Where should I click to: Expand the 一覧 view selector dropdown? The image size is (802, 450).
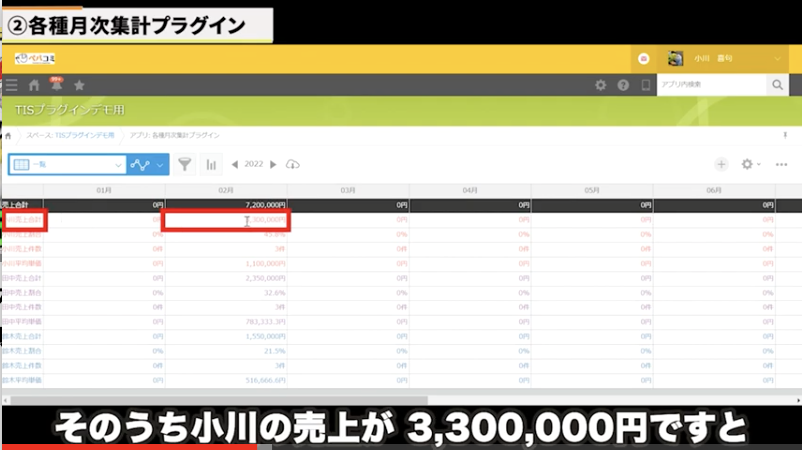pyautogui.click(x=118, y=164)
